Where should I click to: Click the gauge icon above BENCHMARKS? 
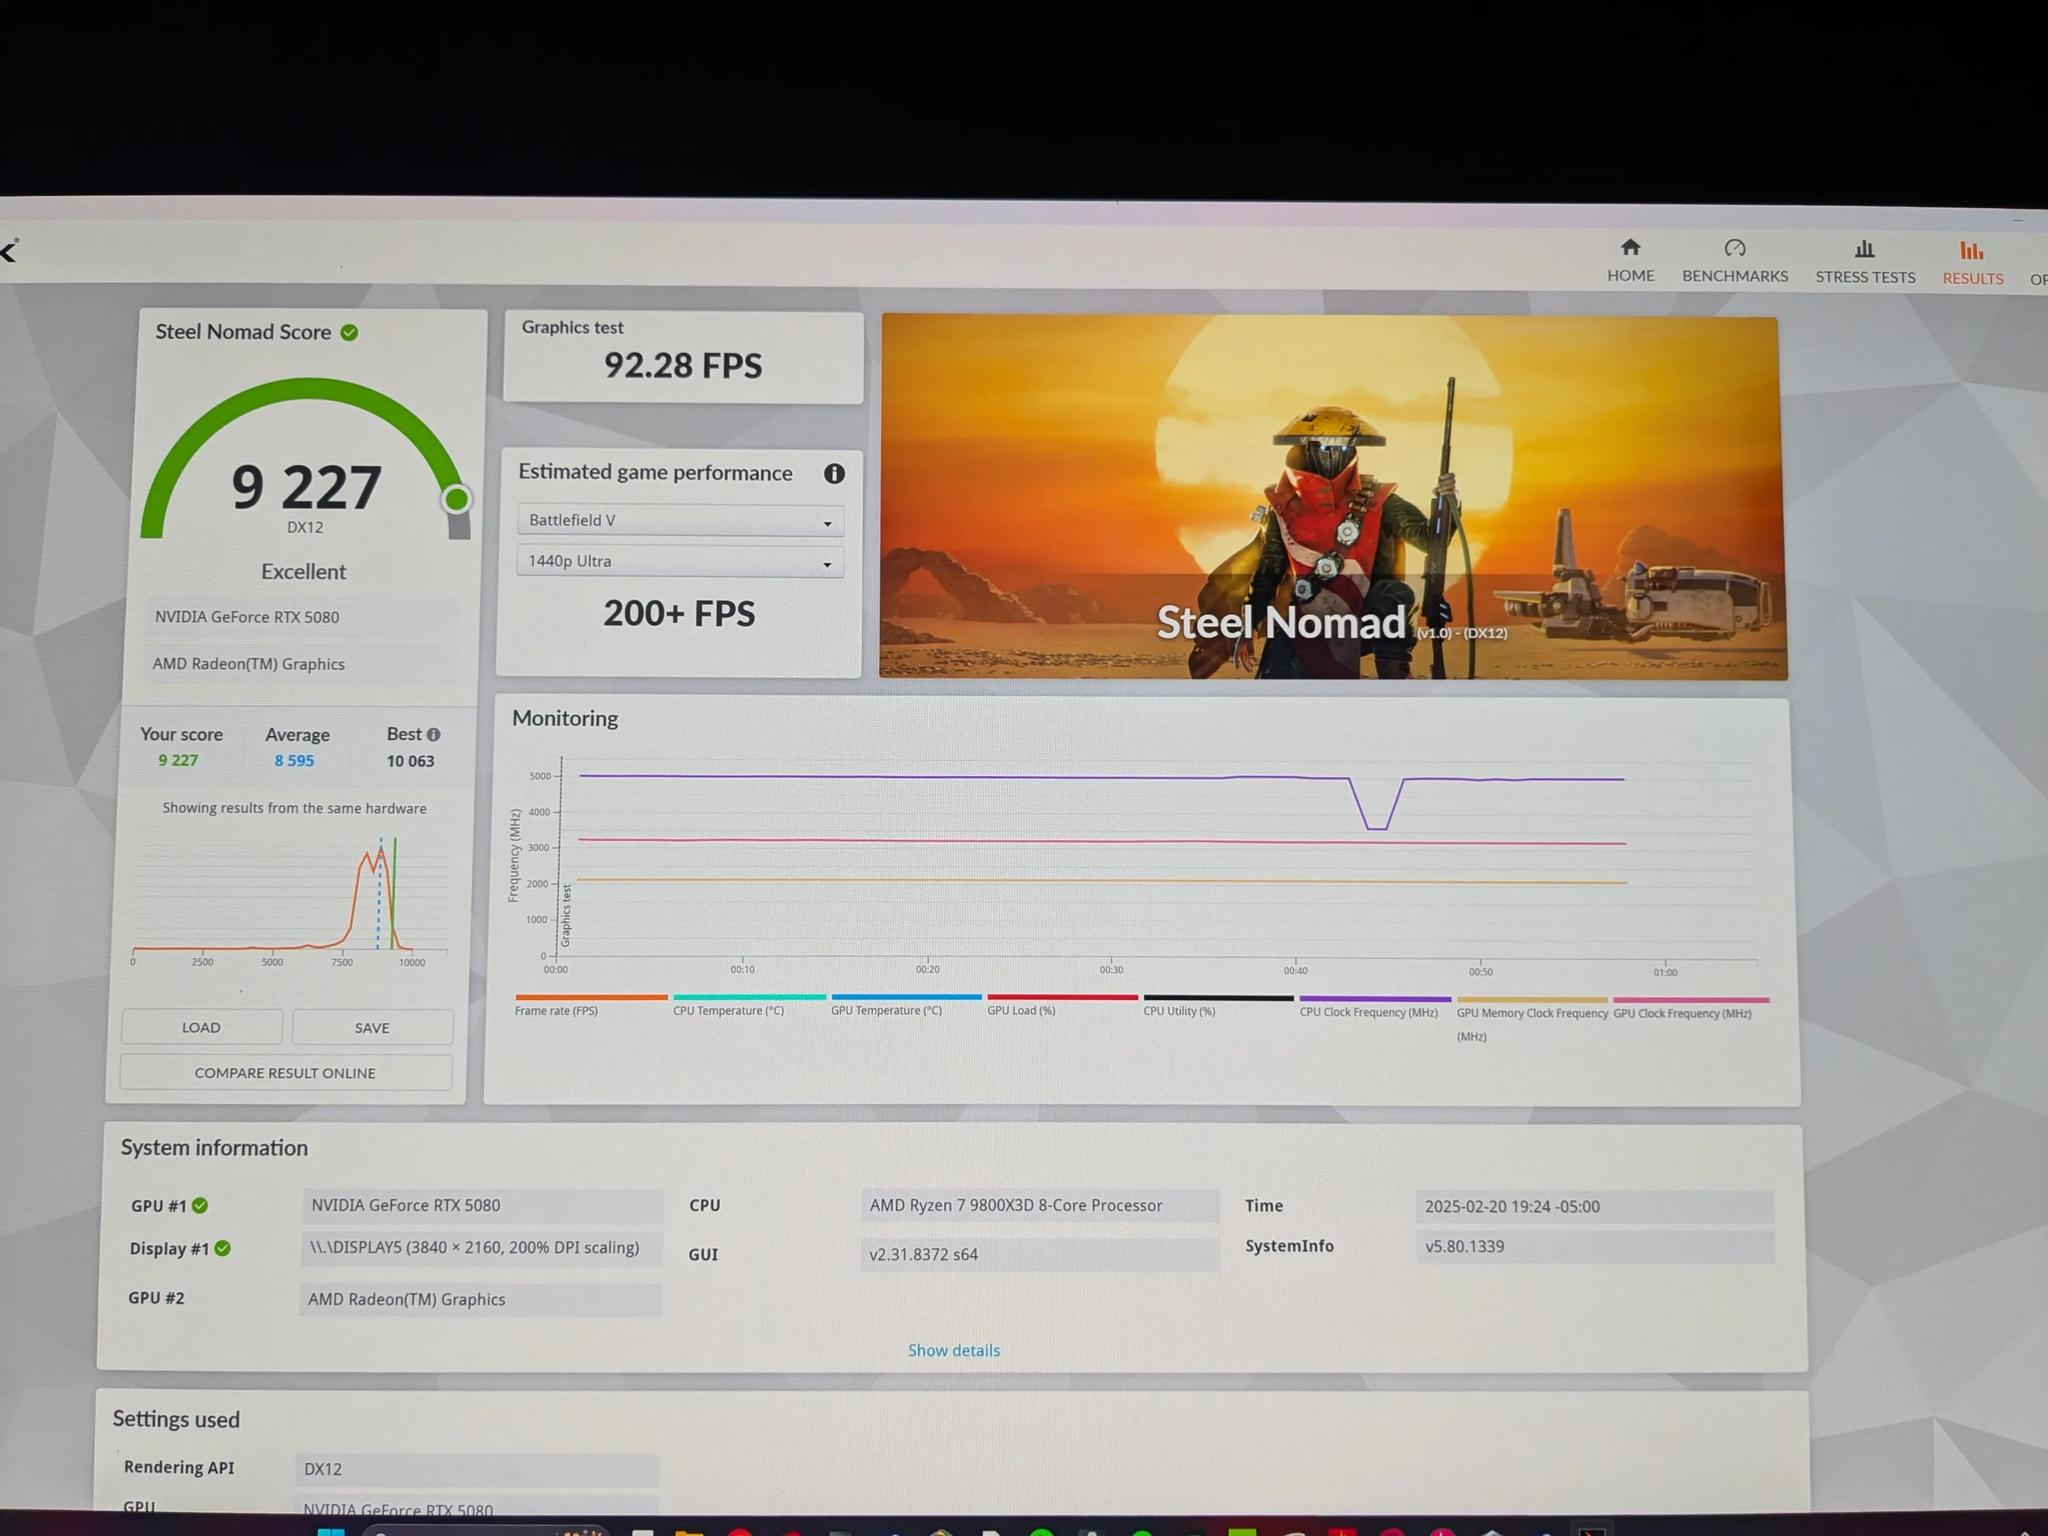coord(1734,248)
